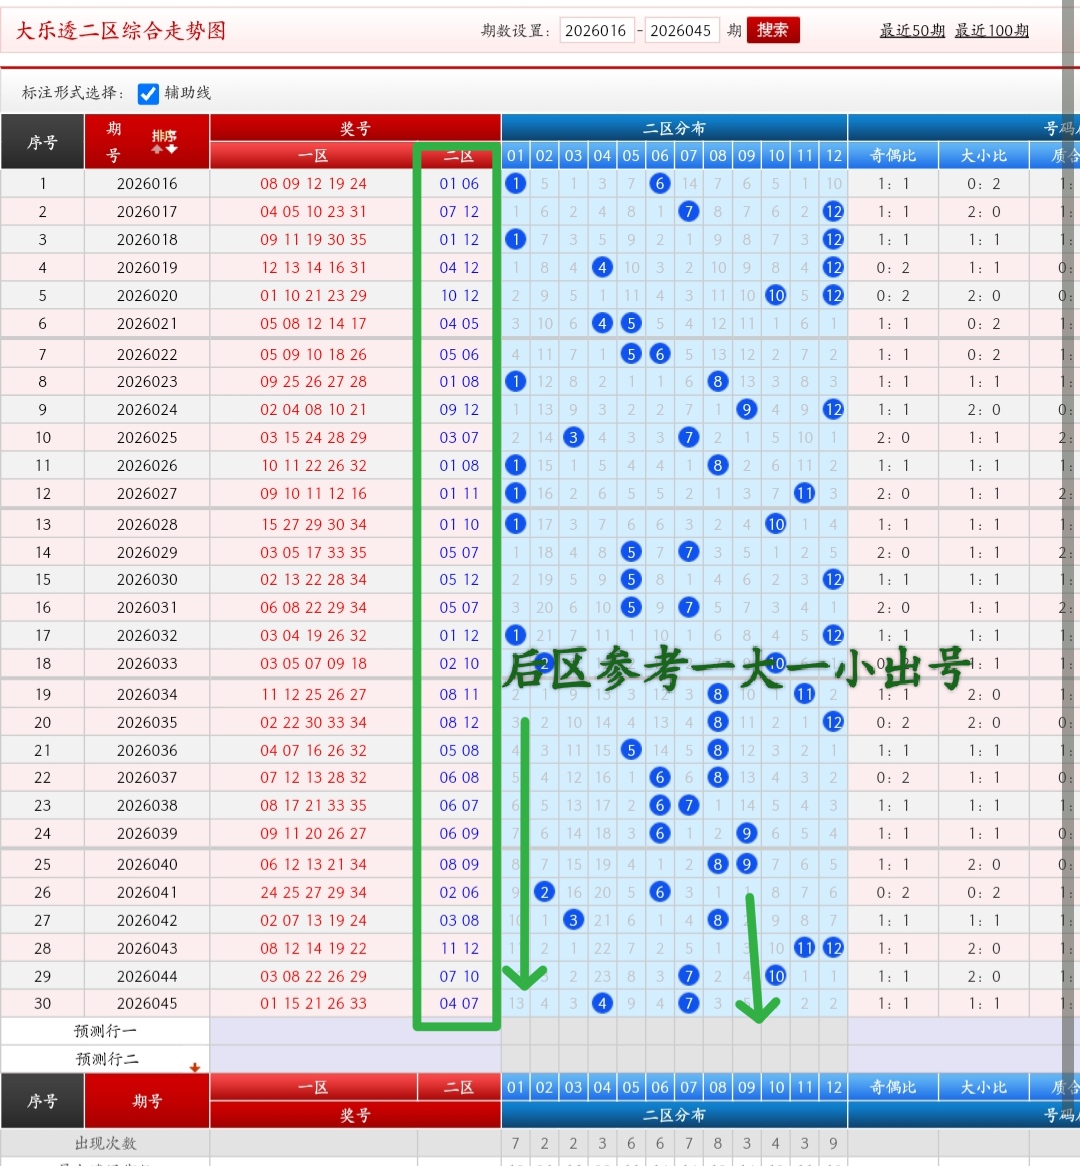Open the 最近50期 link

coord(912,31)
